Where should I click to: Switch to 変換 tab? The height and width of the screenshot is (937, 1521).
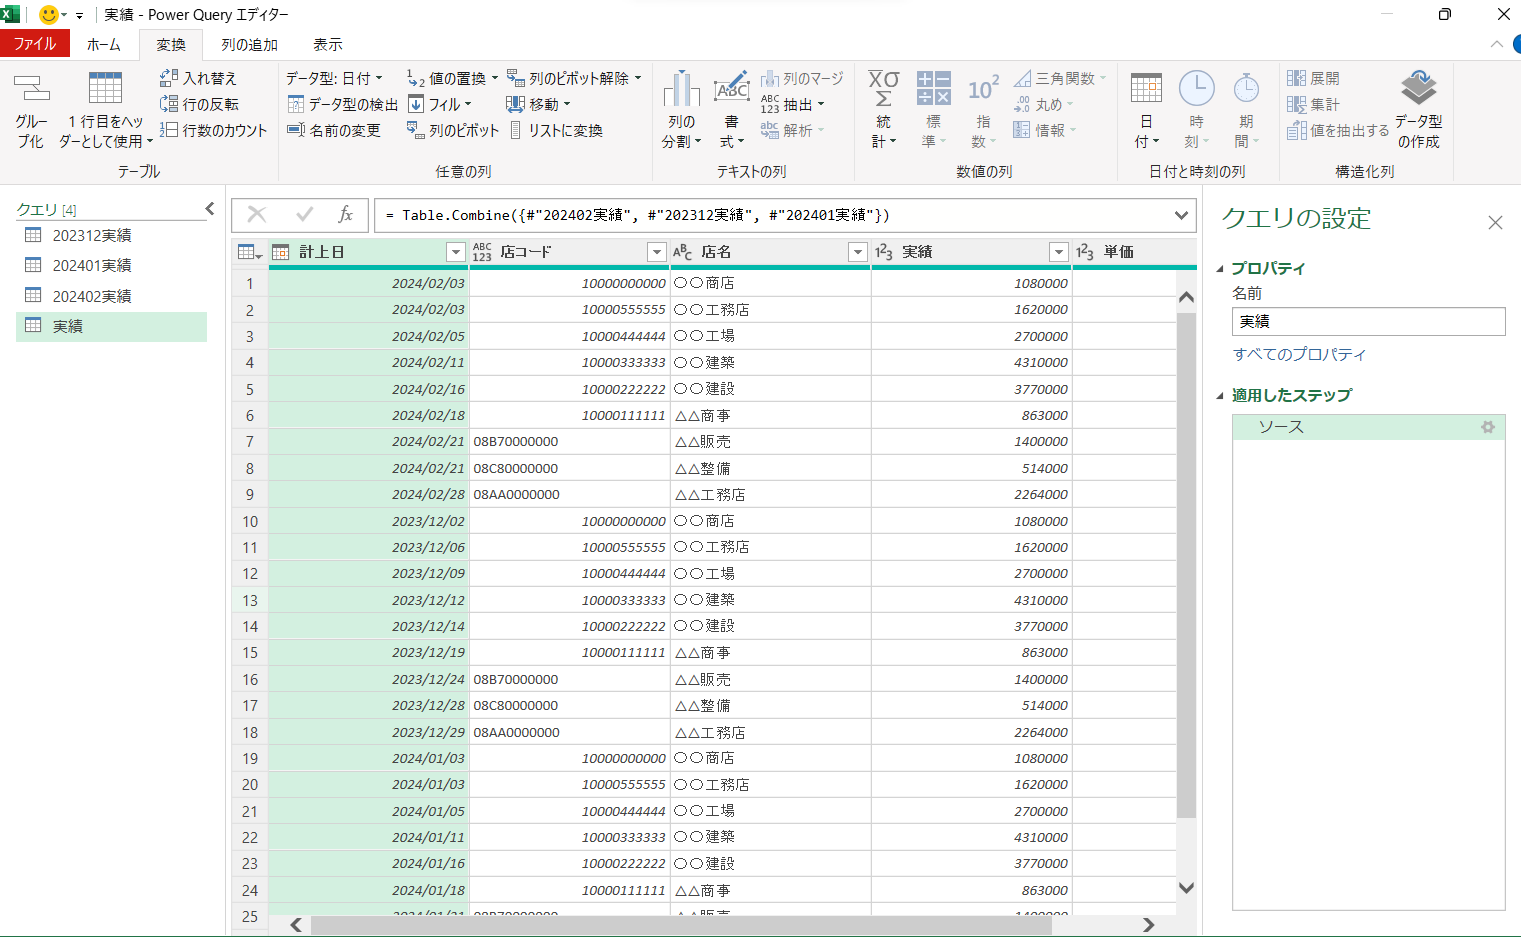pos(171,44)
